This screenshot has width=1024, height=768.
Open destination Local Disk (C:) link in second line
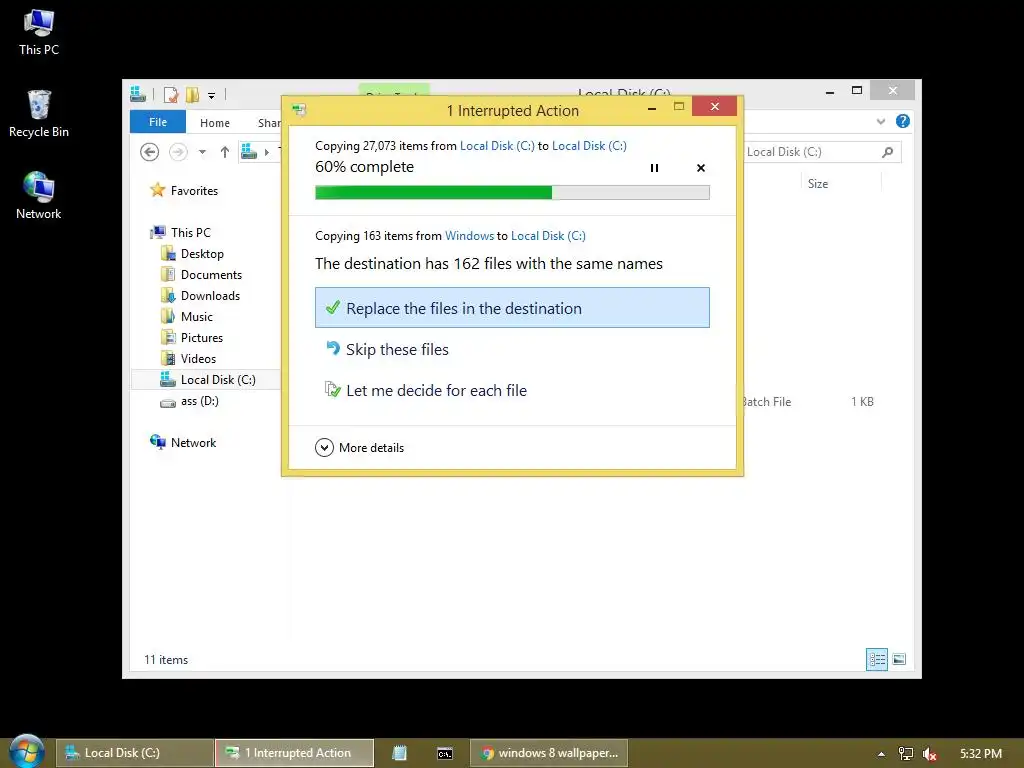click(548, 236)
